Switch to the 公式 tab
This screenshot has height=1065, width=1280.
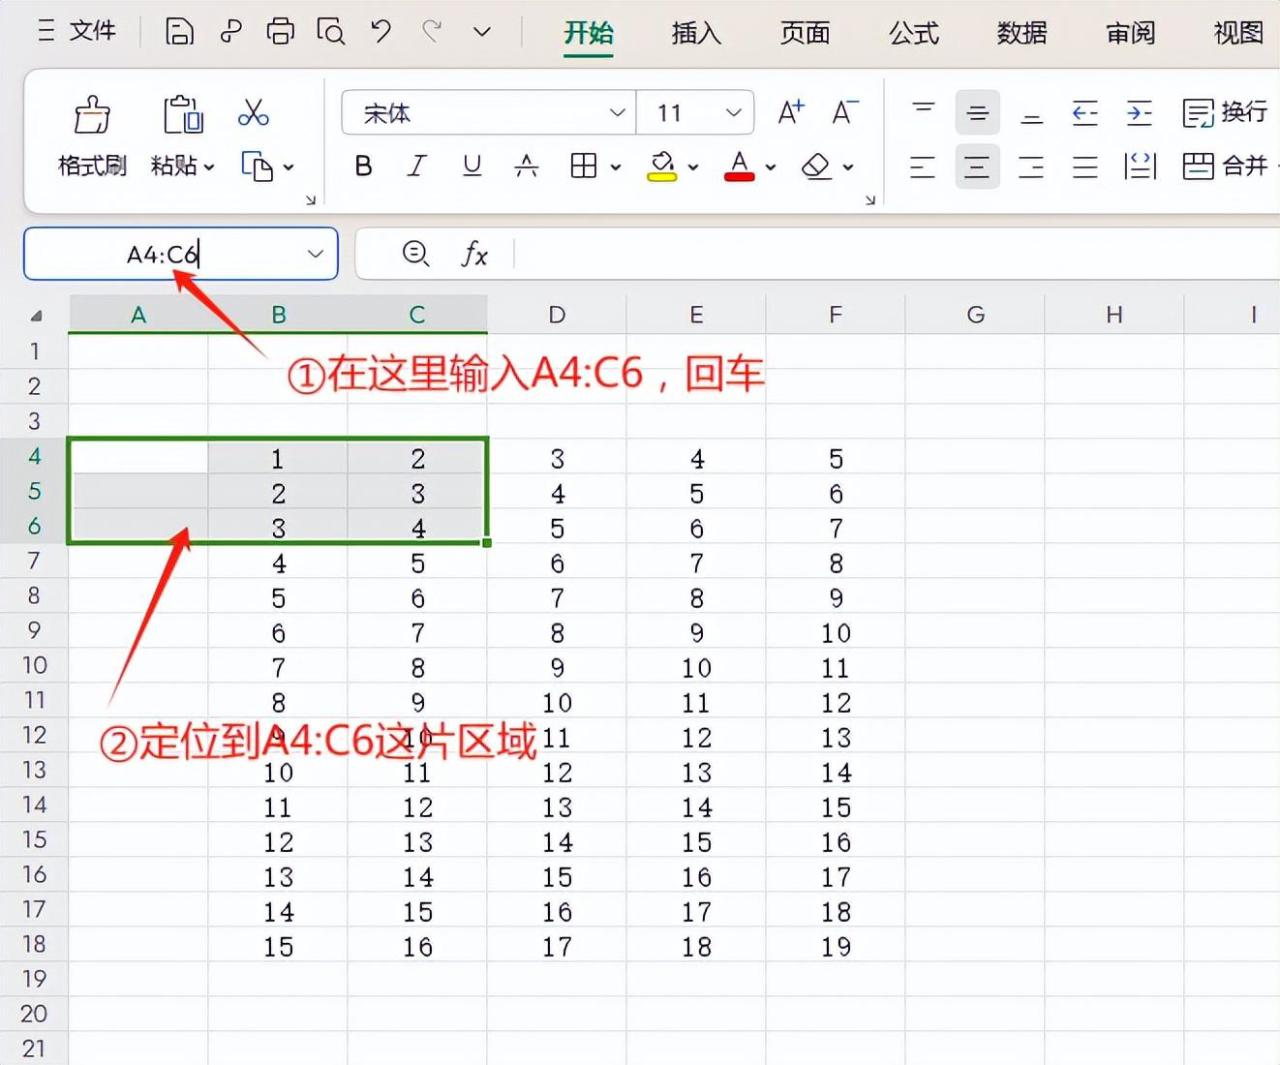tap(914, 33)
